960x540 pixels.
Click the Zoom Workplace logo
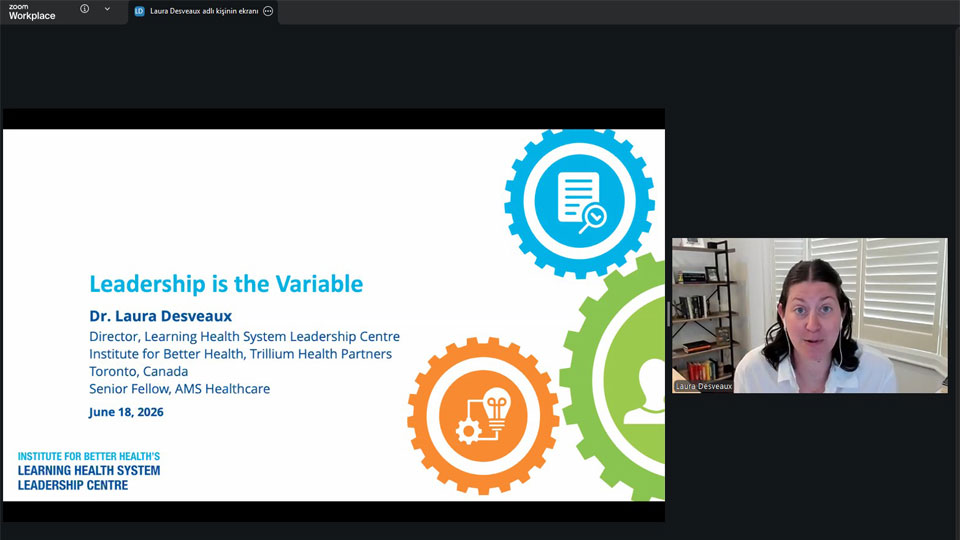coord(32,12)
